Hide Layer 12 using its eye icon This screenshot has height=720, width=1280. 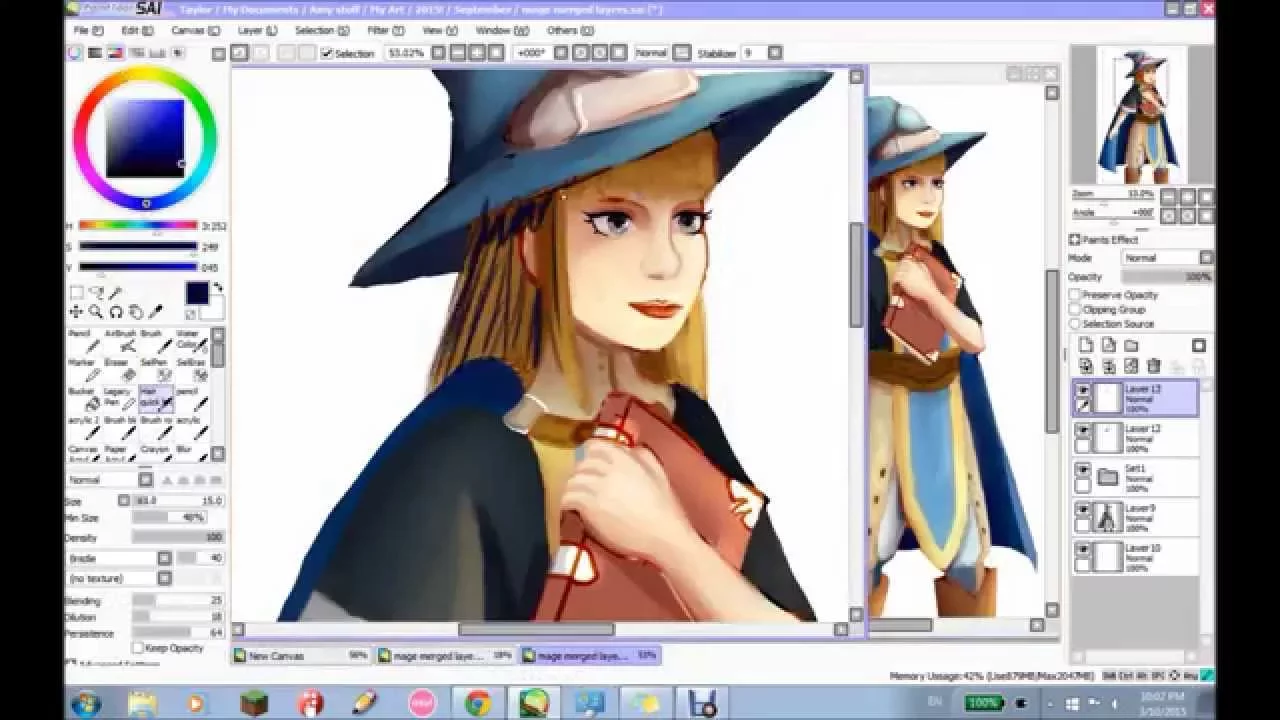point(1082,430)
